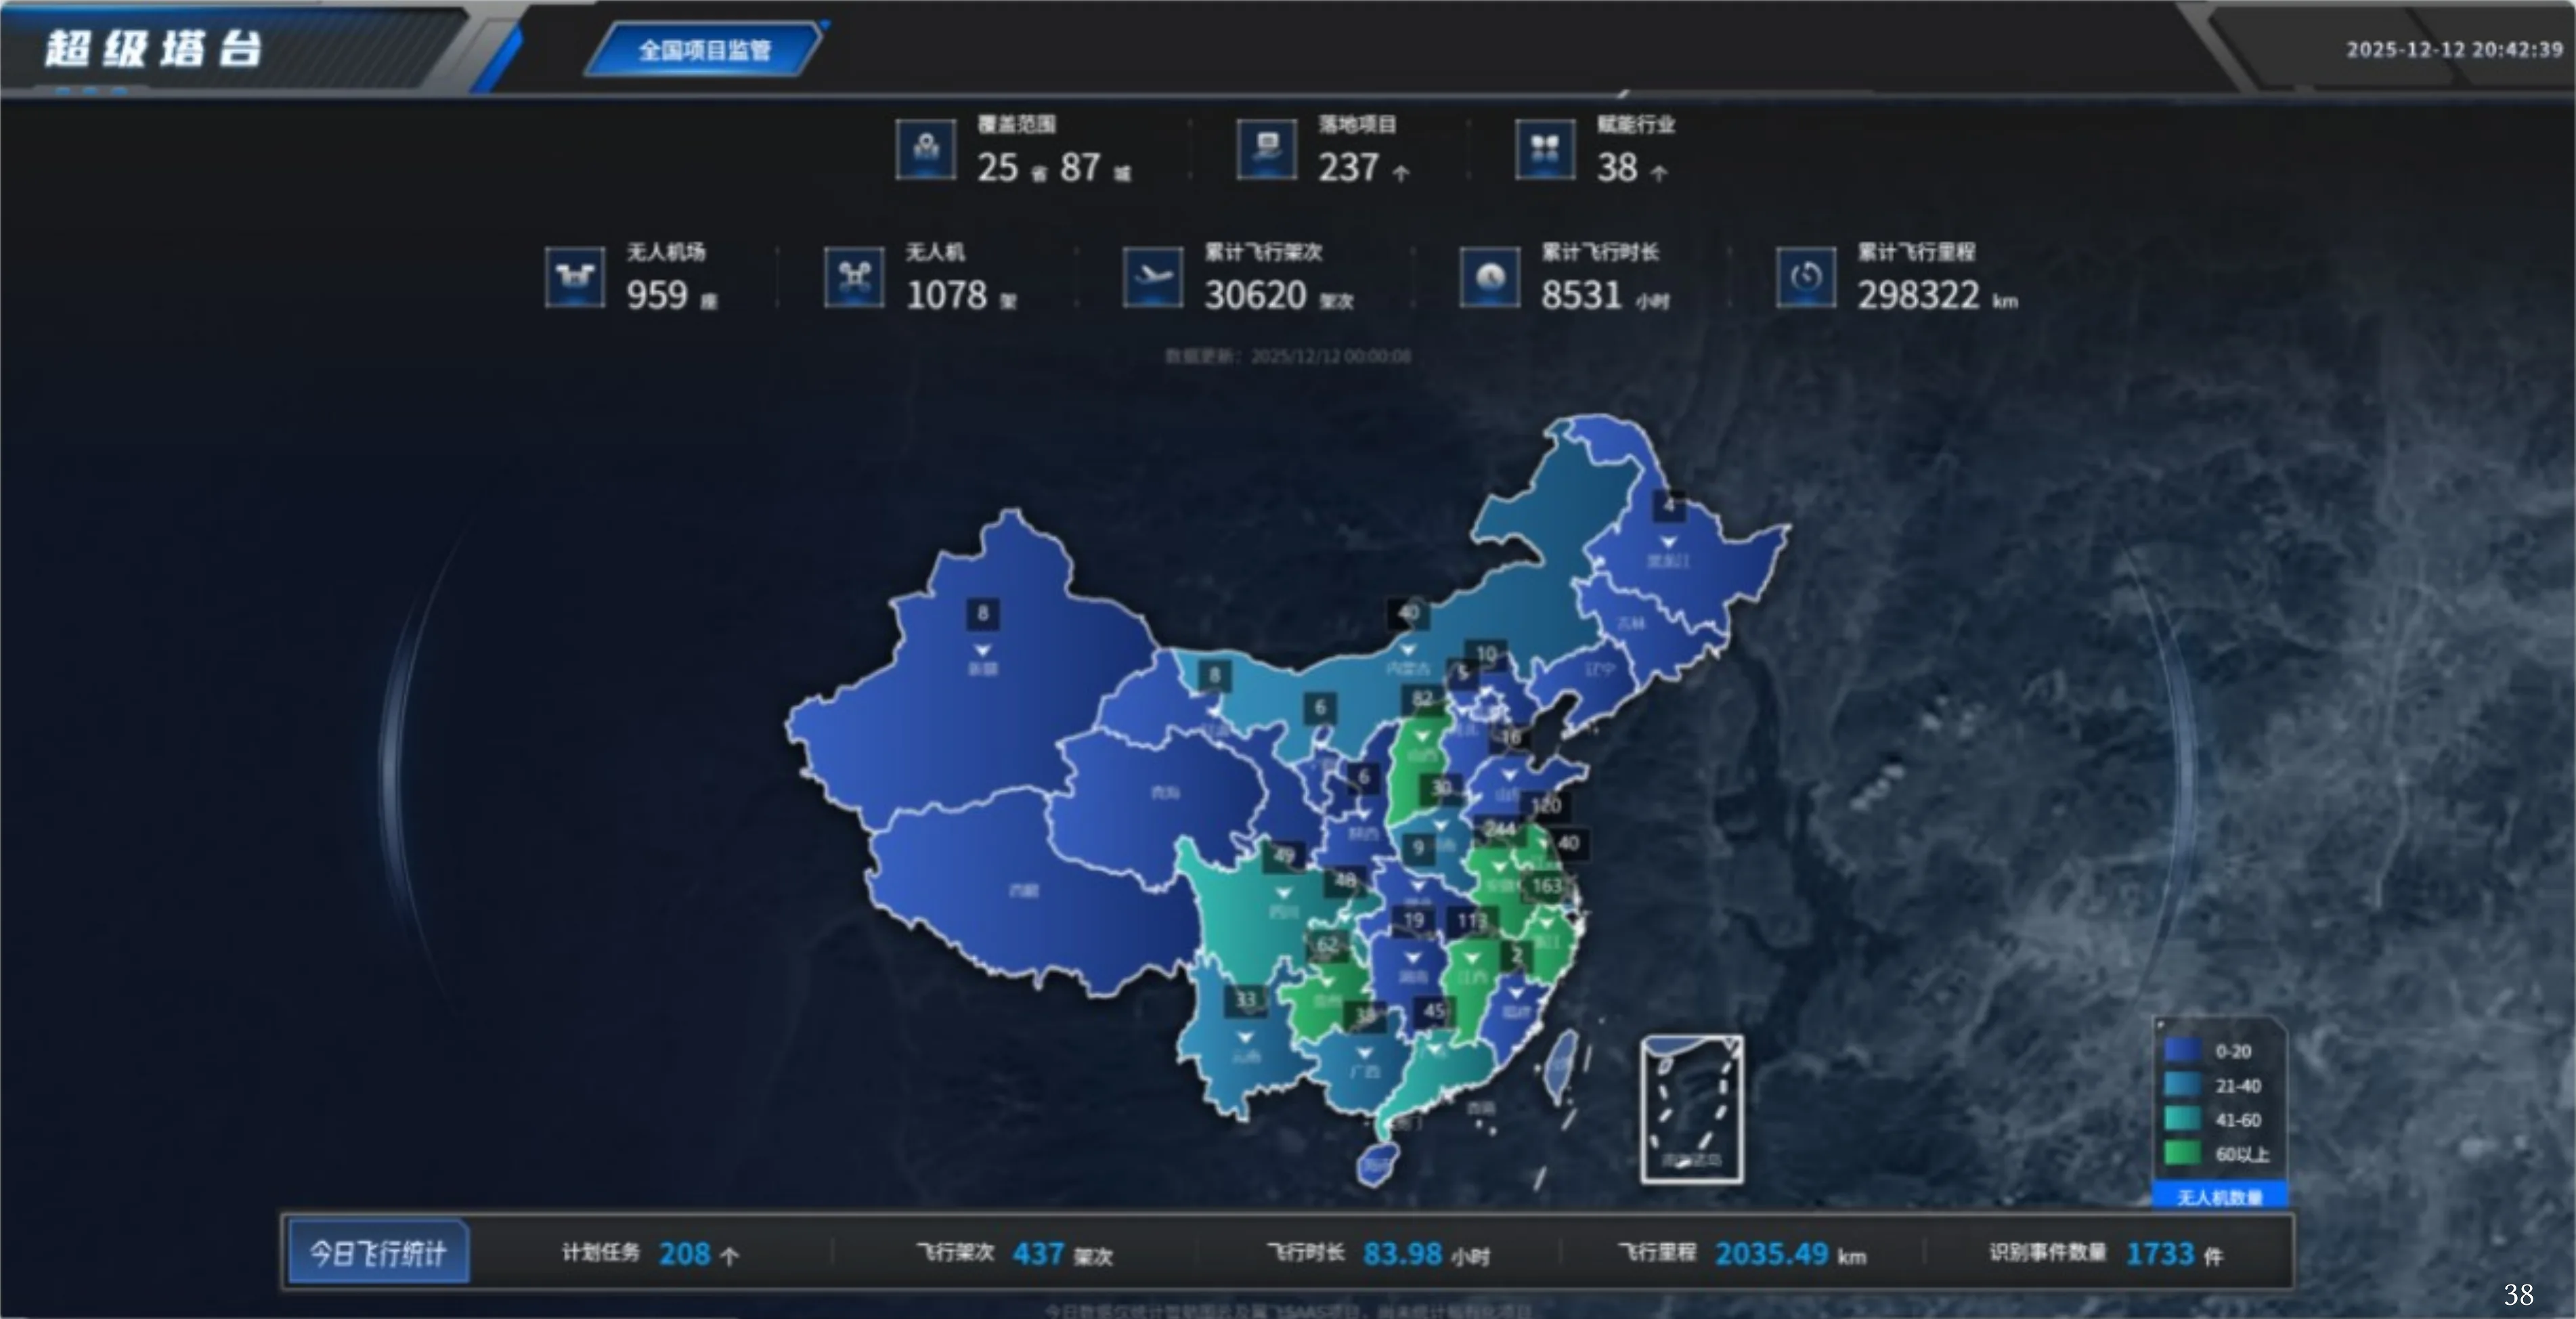Click the 数据更新 date text

coord(1288,356)
